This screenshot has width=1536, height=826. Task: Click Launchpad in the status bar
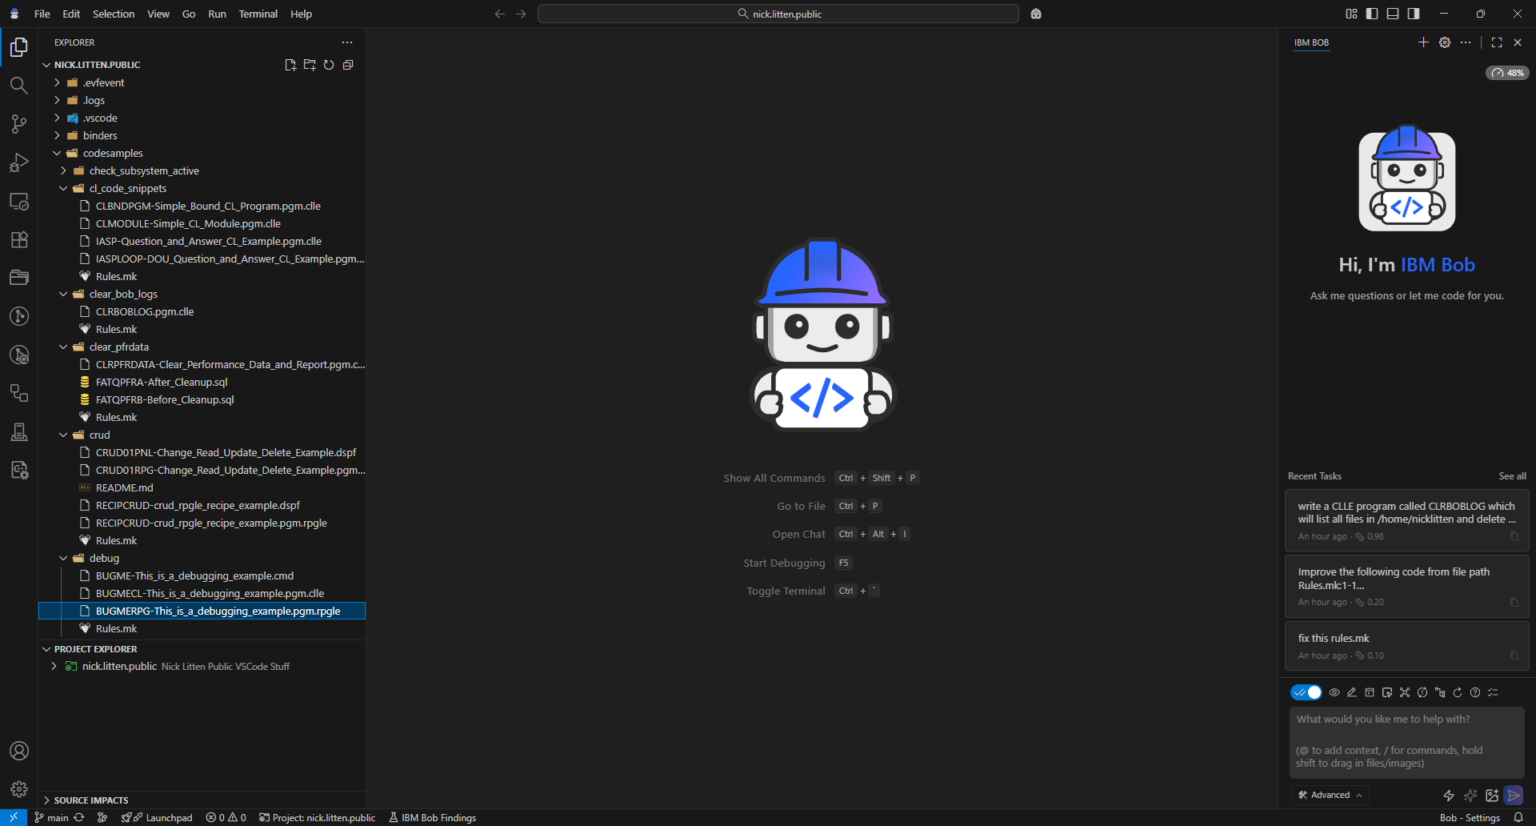click(157, 818)
